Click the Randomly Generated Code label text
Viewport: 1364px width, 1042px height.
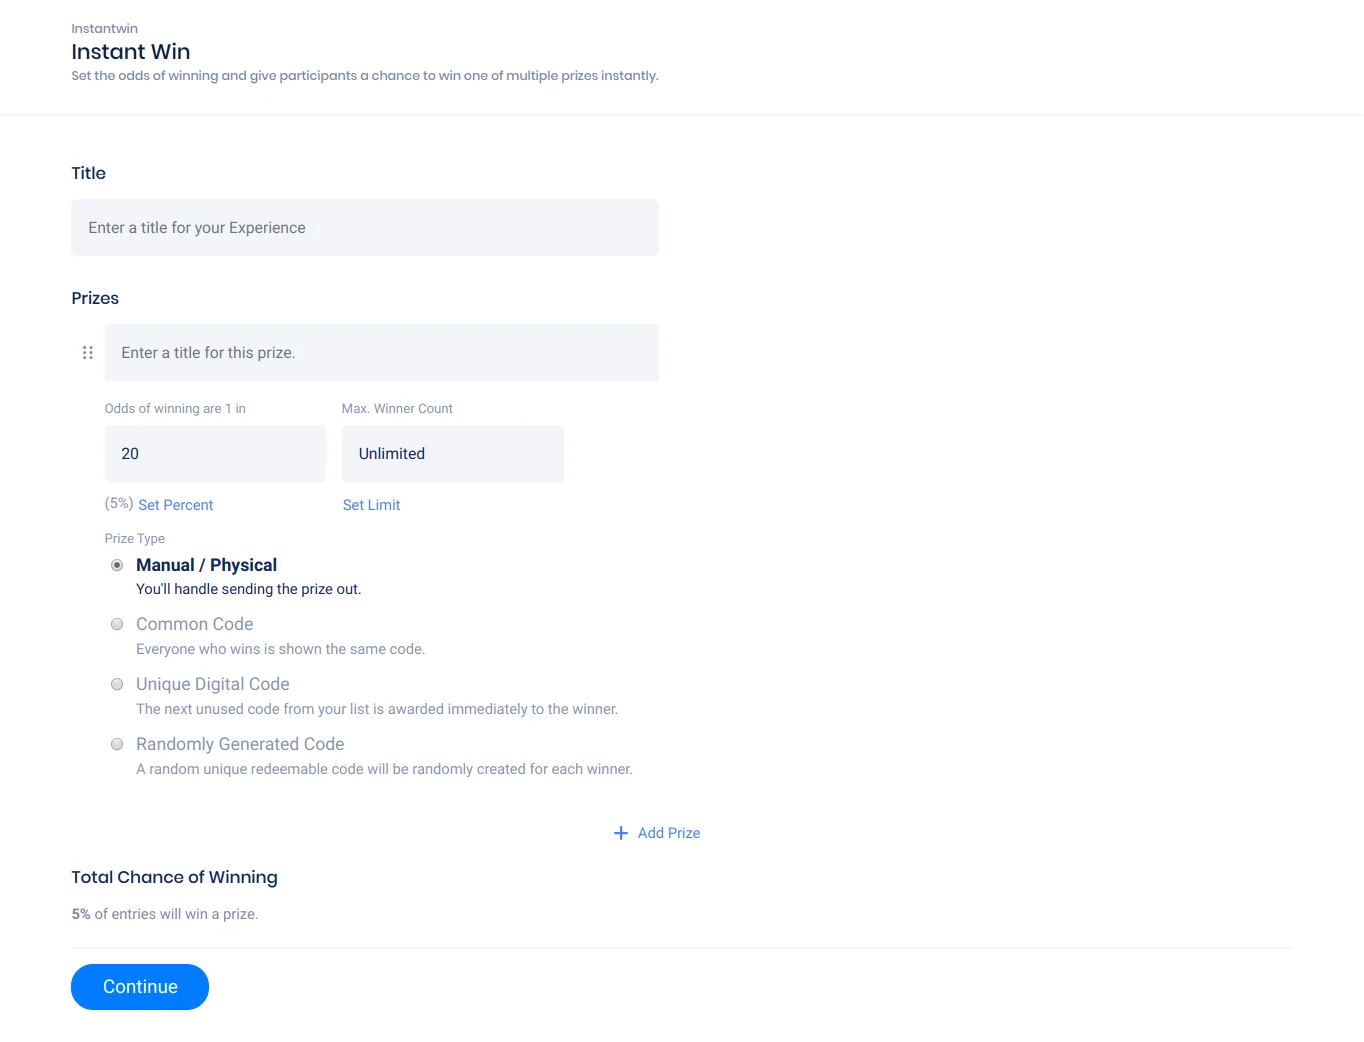[240, 744]
